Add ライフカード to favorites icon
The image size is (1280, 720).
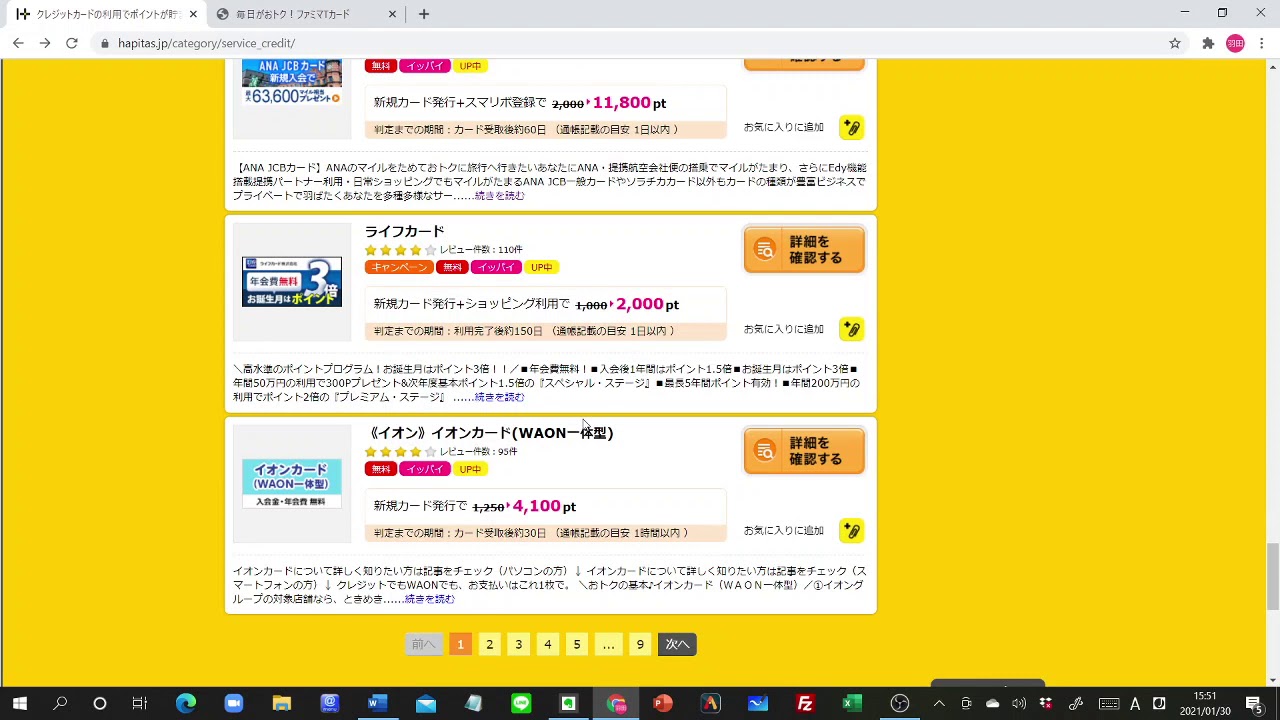[851, 329]
